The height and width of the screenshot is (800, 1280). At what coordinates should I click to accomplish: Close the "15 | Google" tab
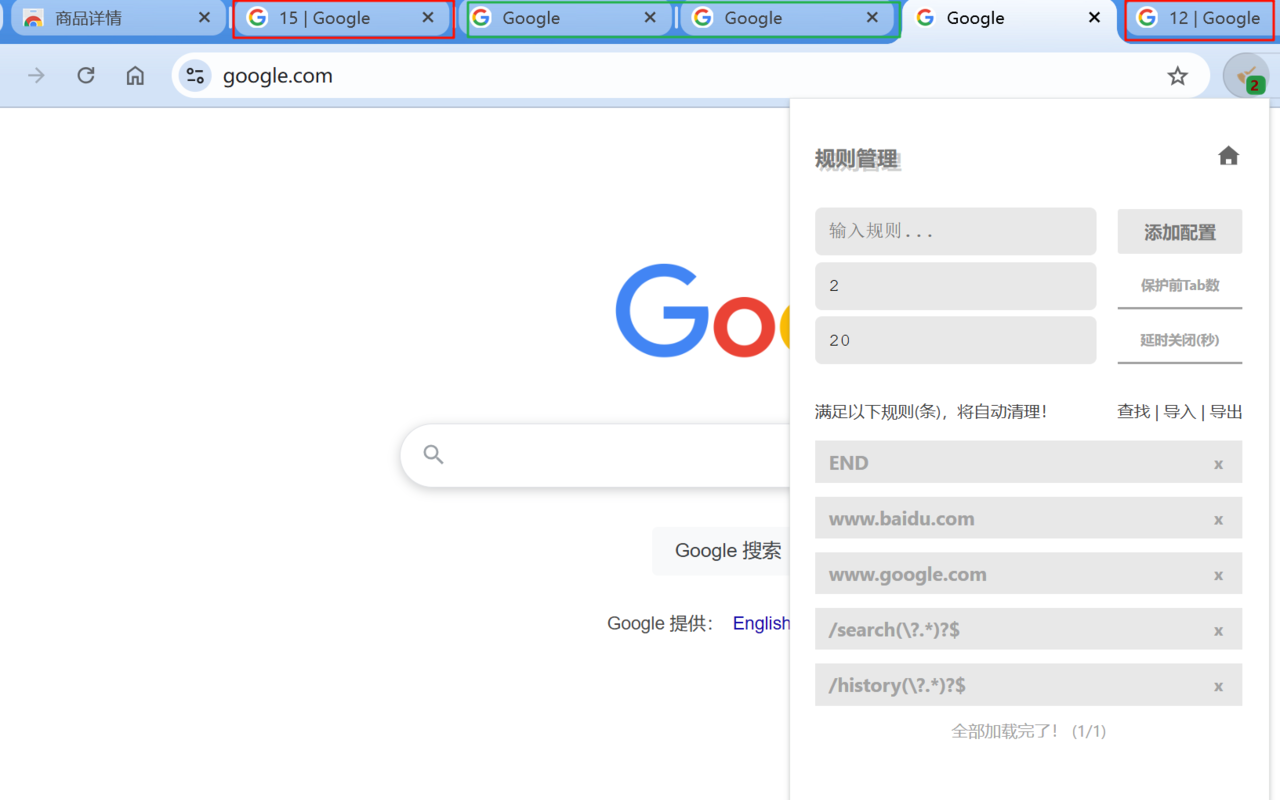click(x=428, y=18)
